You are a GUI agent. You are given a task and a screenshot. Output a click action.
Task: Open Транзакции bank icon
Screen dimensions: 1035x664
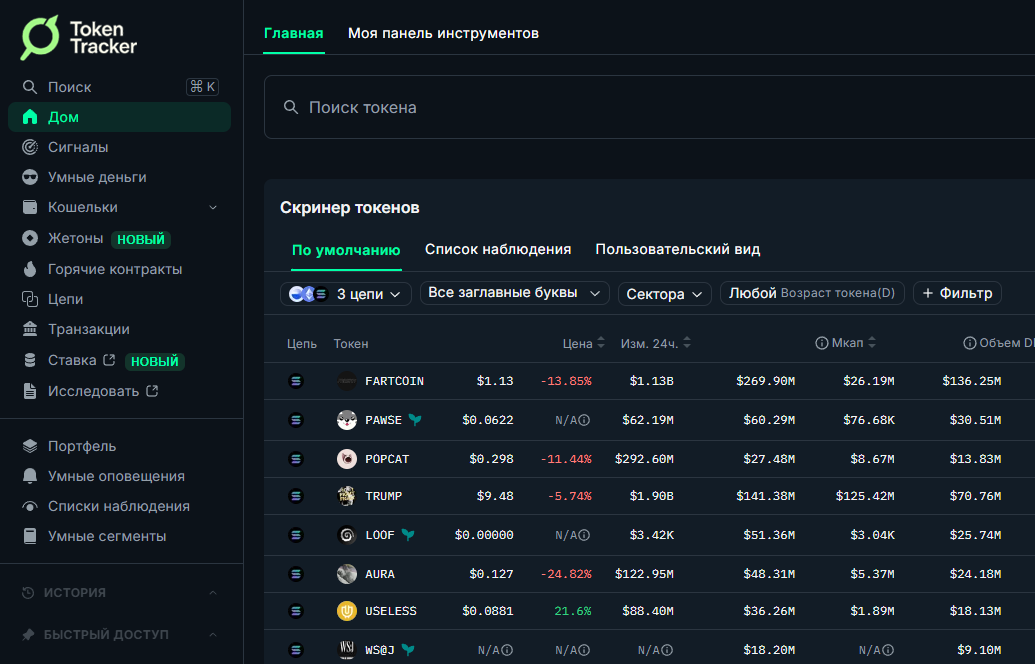point(30,329)
